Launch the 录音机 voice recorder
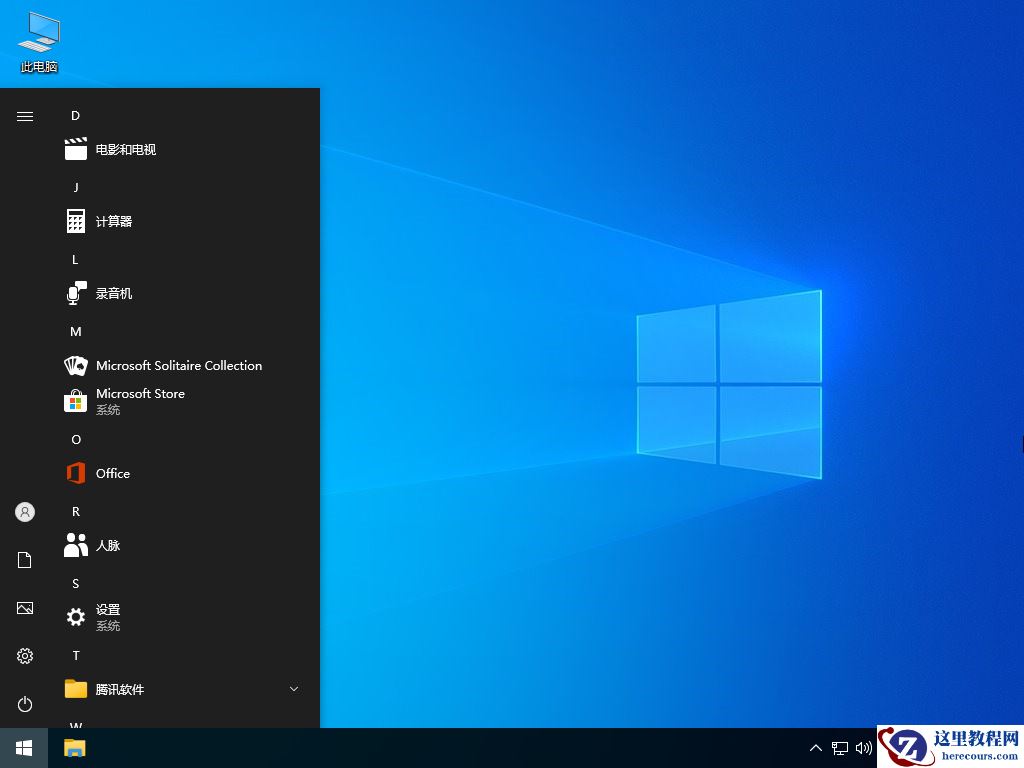This screenshot has width=1024, height=768. coord(113,293)
